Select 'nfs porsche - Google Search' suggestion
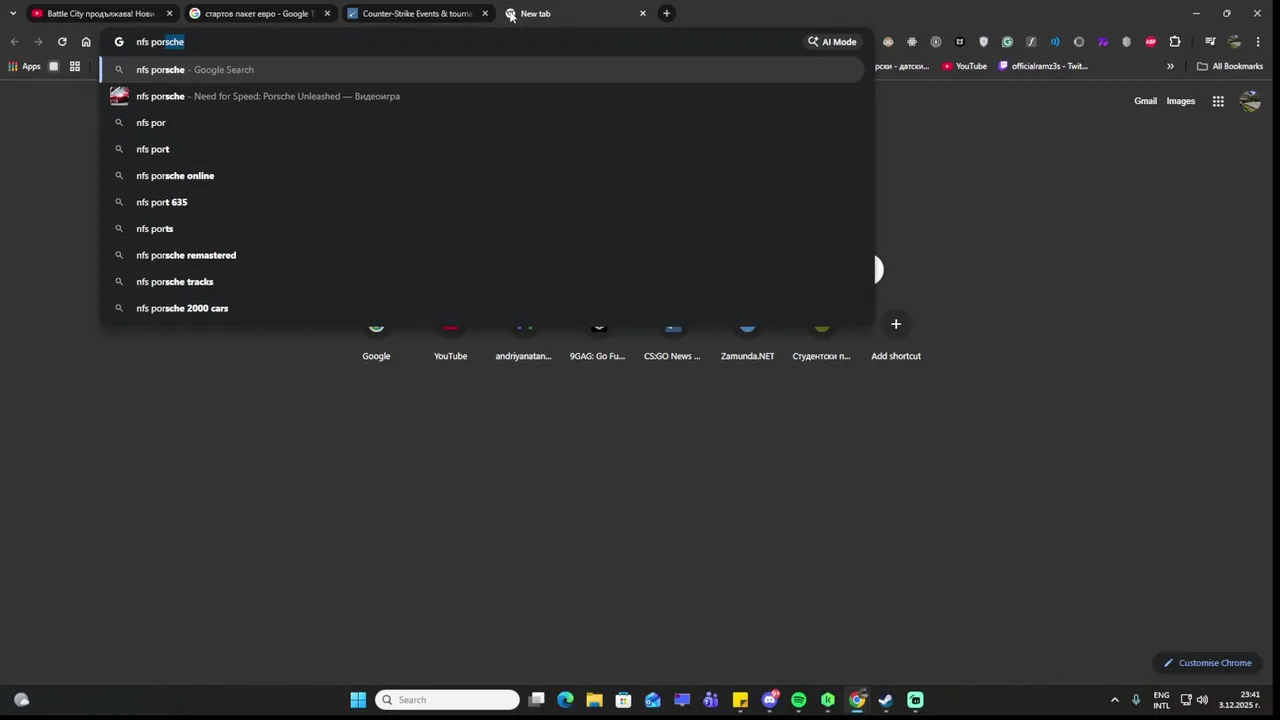 coord(482,70)
